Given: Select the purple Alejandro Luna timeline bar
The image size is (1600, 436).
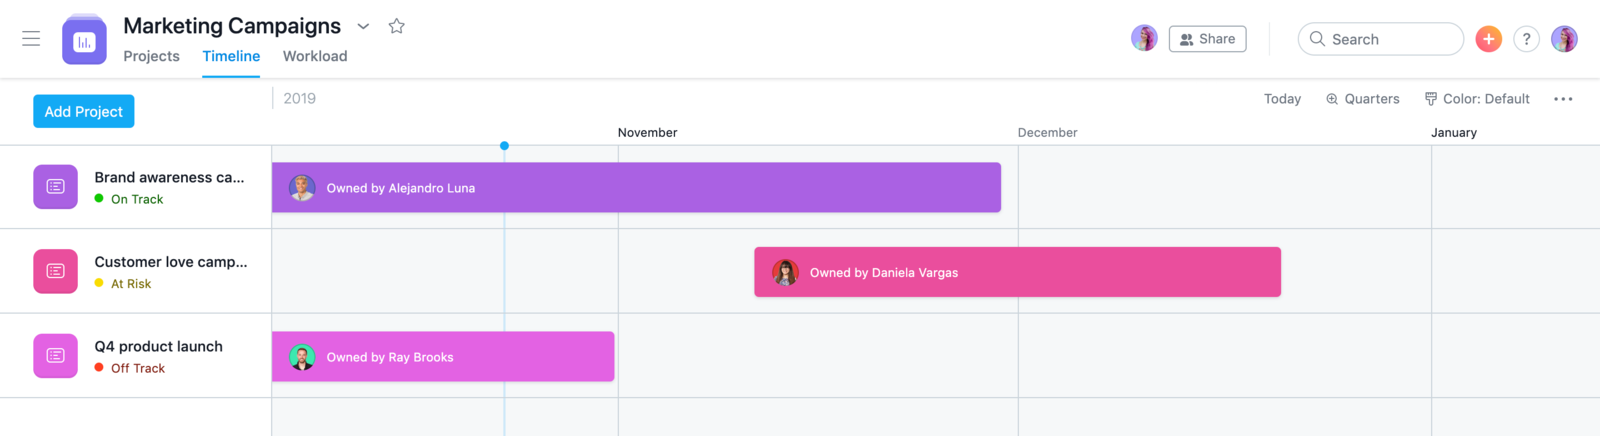Looking at the screenshot, I should coord(636,187).
